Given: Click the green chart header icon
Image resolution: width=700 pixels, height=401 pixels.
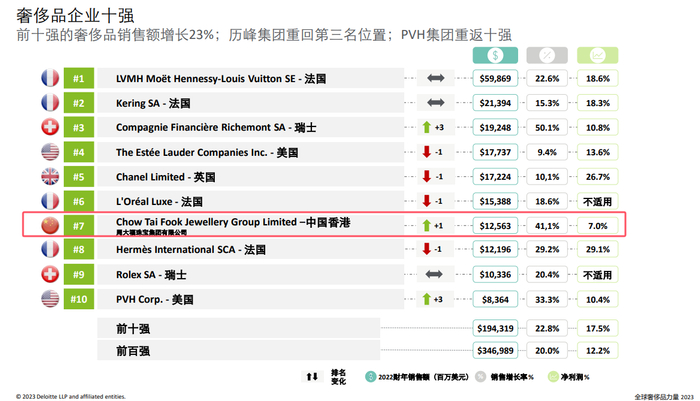Looking at the screenshot, I should click(597, 55).
